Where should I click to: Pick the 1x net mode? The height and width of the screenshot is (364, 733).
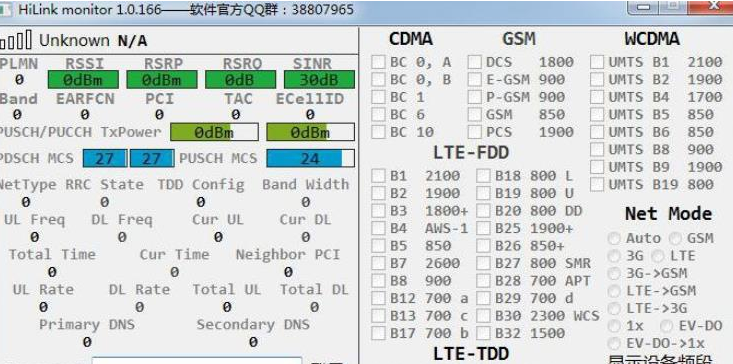pos(614,326)
